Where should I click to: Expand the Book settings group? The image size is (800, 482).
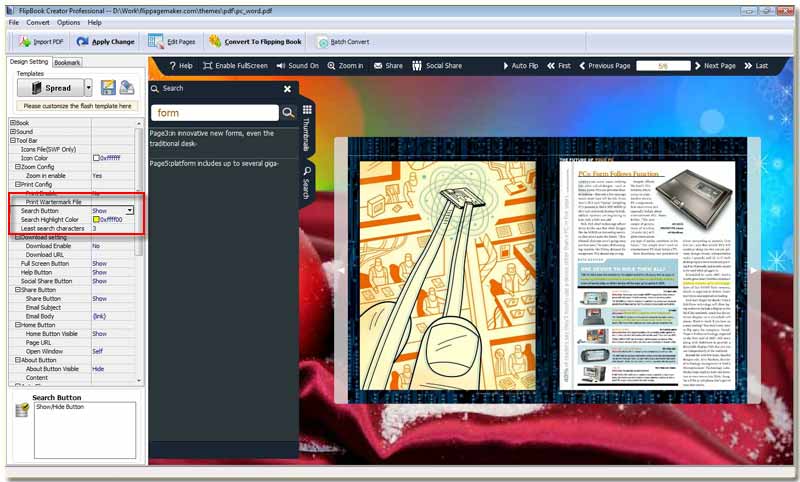[13, 123]
